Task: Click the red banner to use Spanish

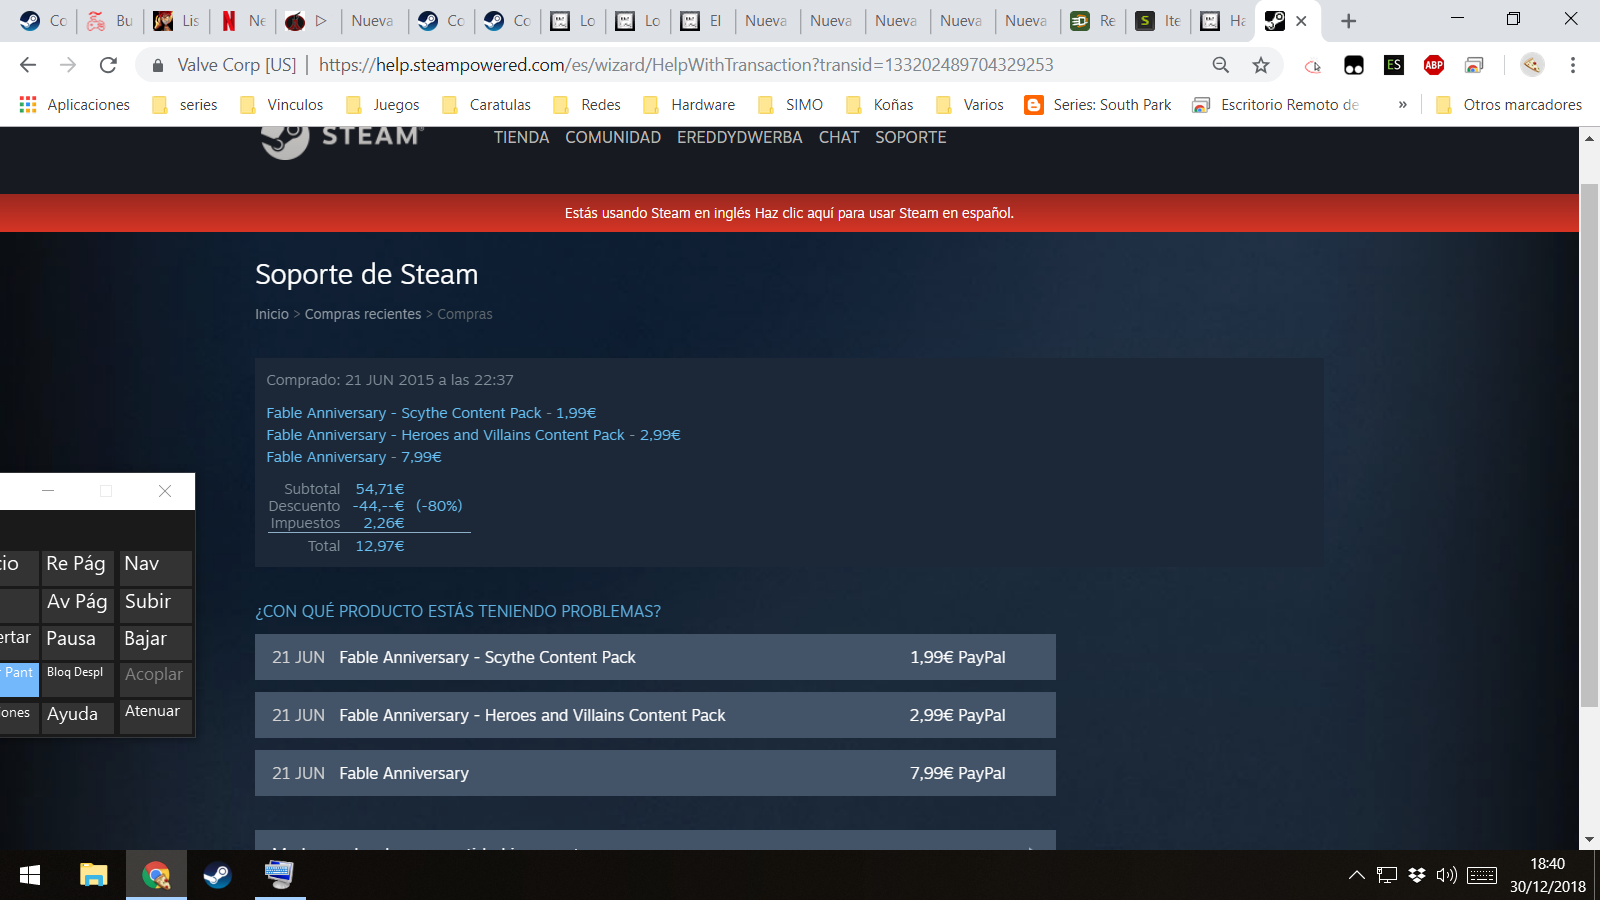Action: 789,213
